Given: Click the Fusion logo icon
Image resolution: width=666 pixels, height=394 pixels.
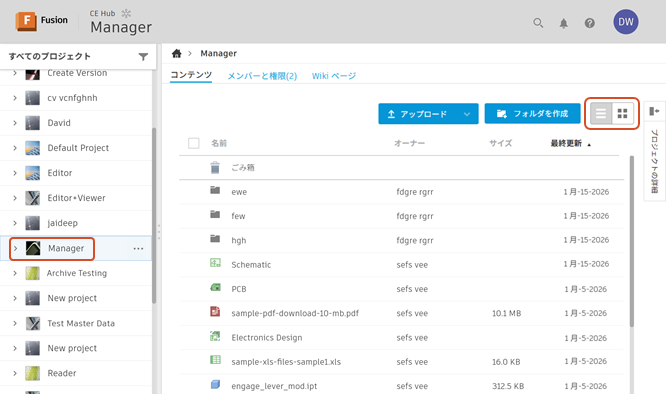Looking at the screenshot, I should click(x=26, y=21).
